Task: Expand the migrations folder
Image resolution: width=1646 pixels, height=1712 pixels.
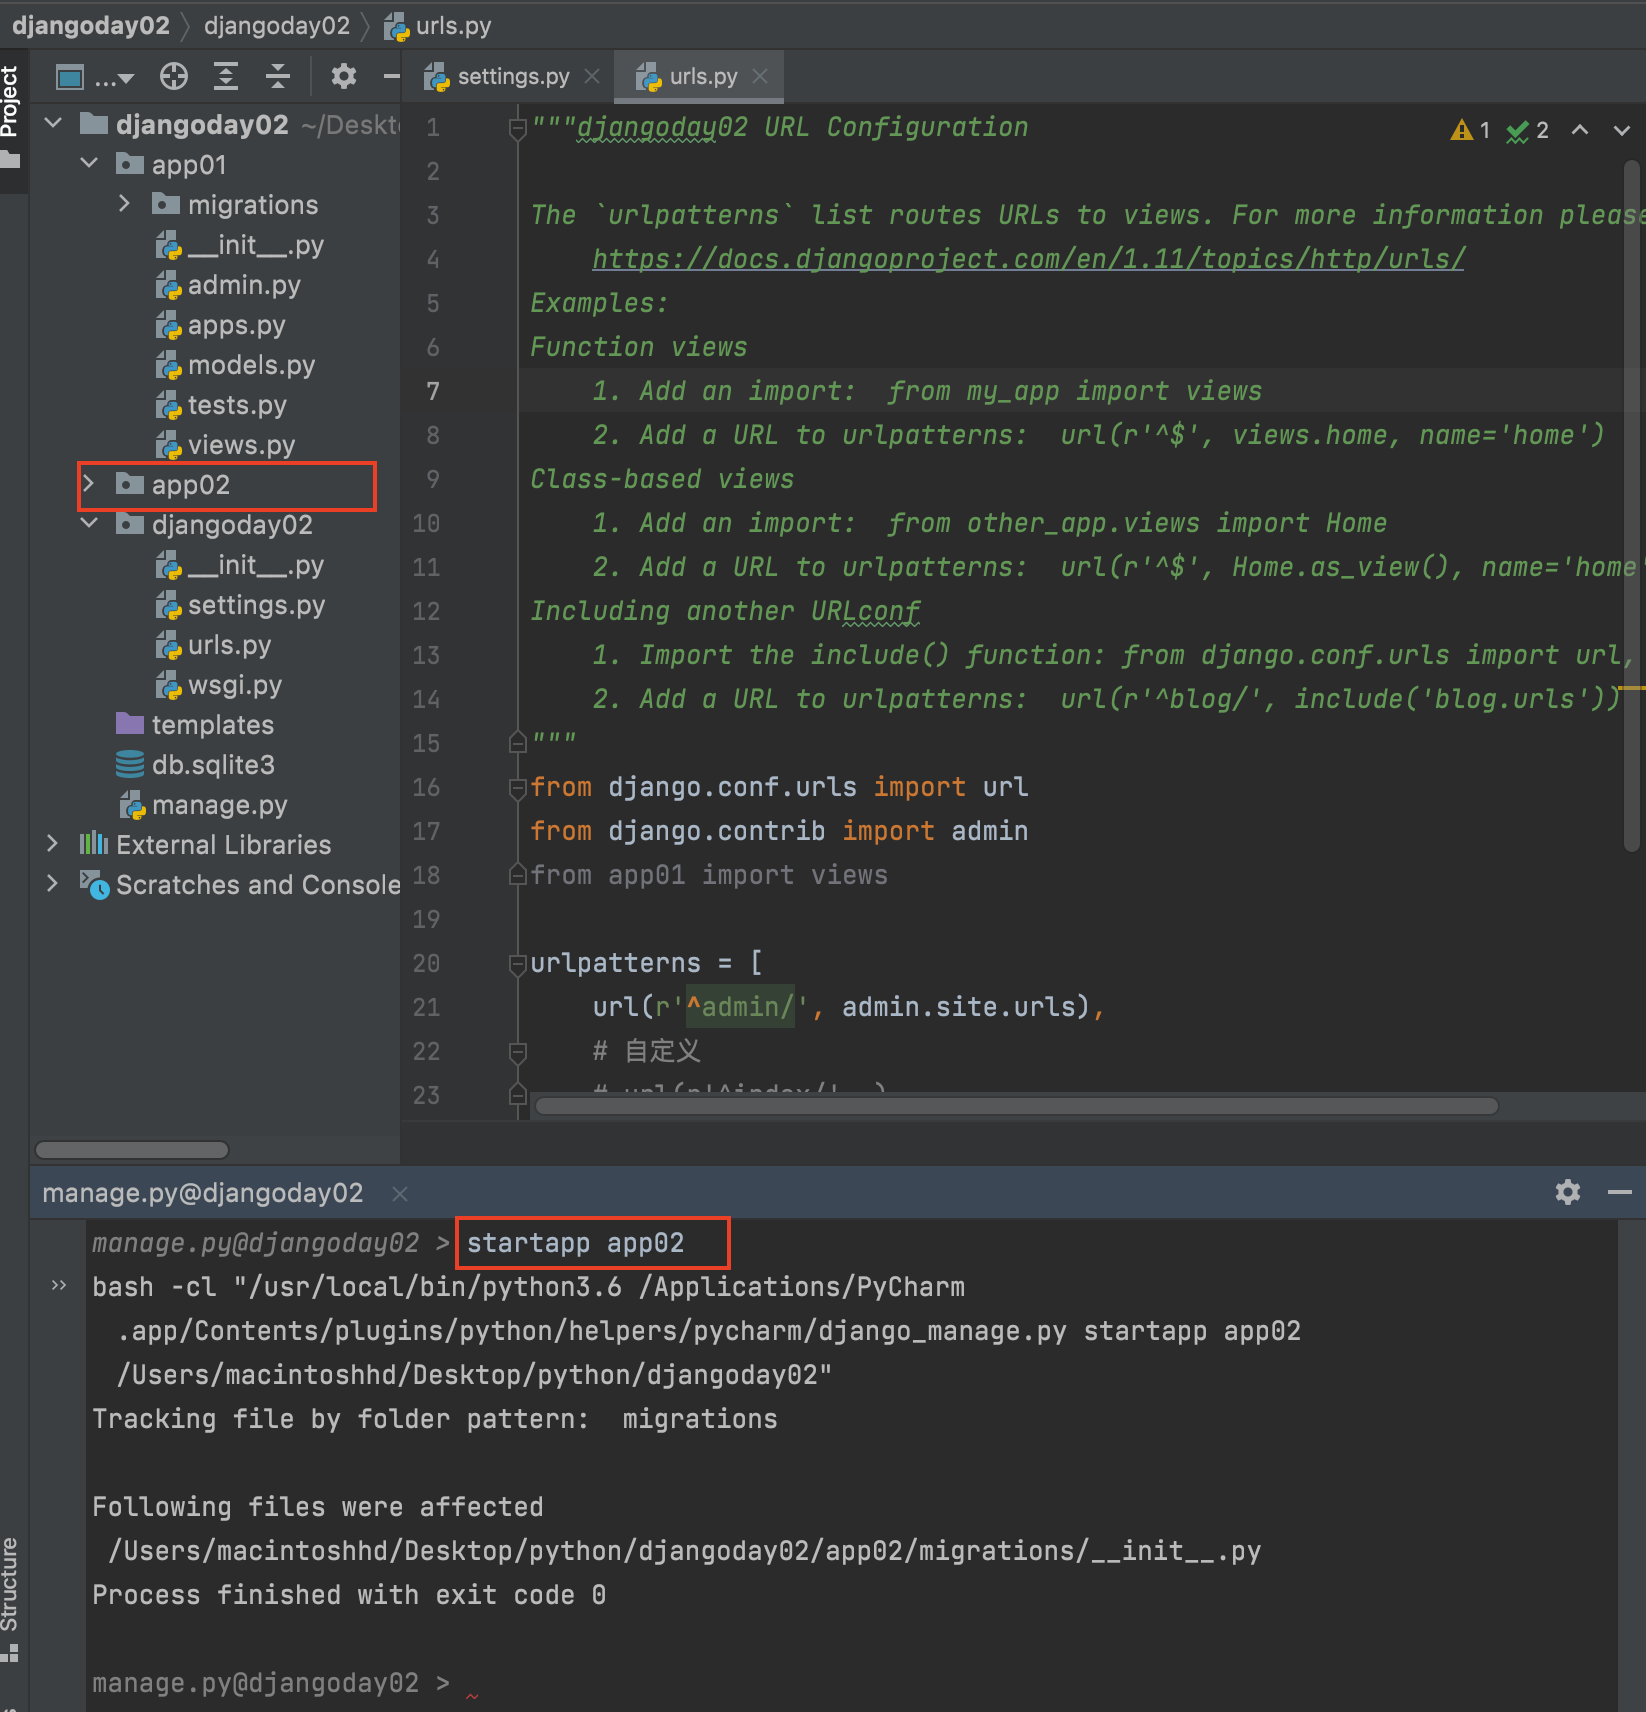Action: (124, 203)
